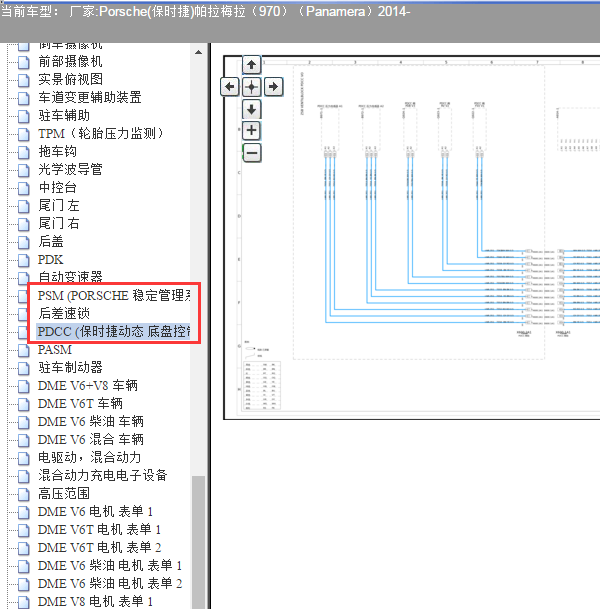Select DME V6 混合 车辆
This screenshot has width=600, height=609.
click(91, 439)
